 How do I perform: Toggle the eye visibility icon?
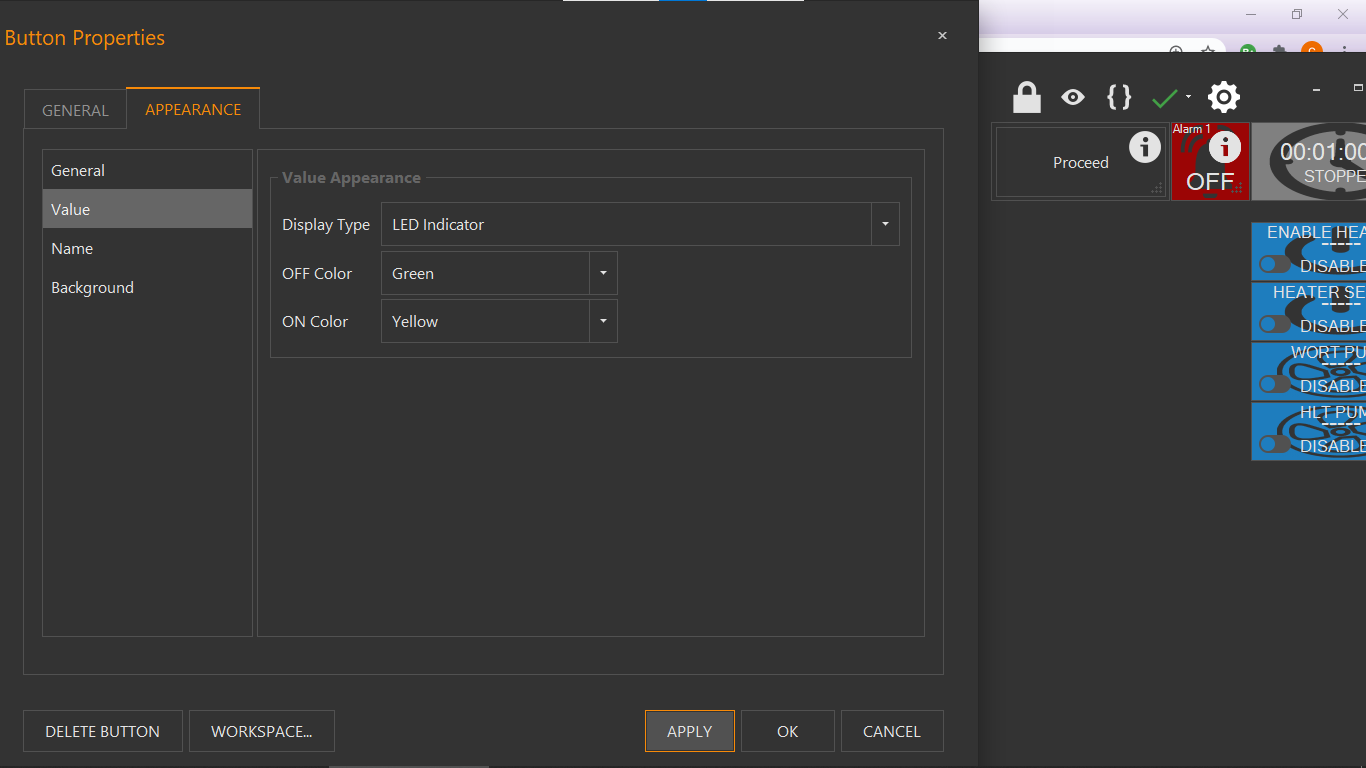point(1073,97)
